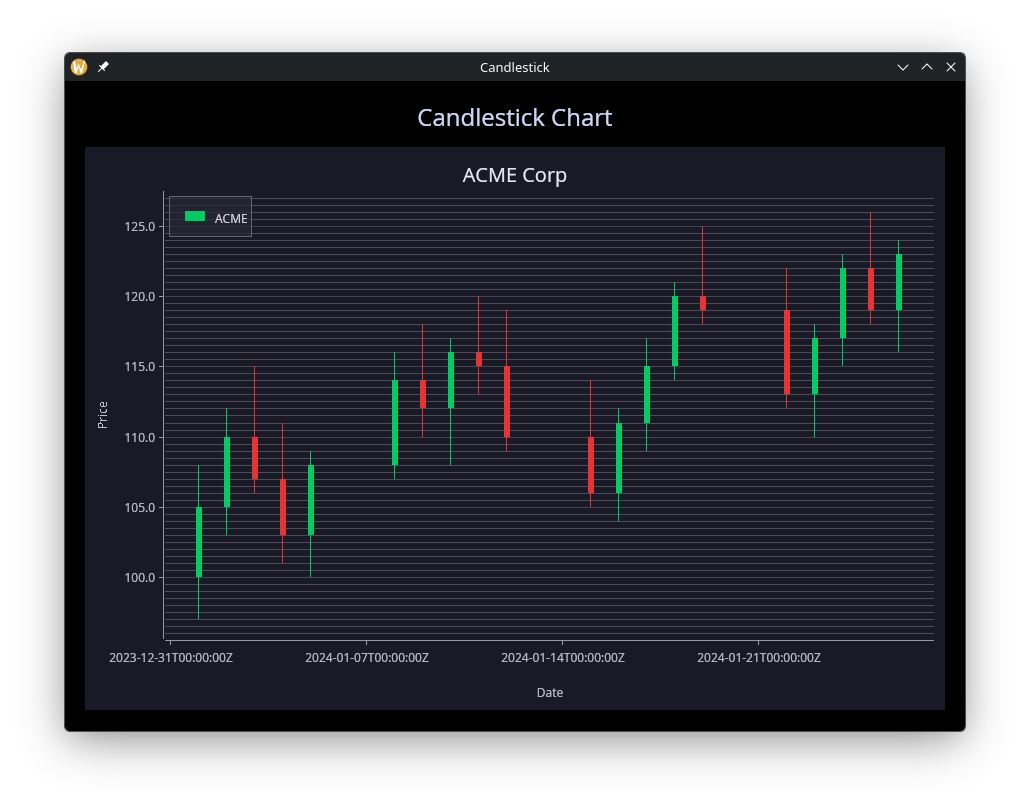The height and width of the screenshot is (808, 1030).
Task: Click the Candlestick title bar label
Action: 514,67
